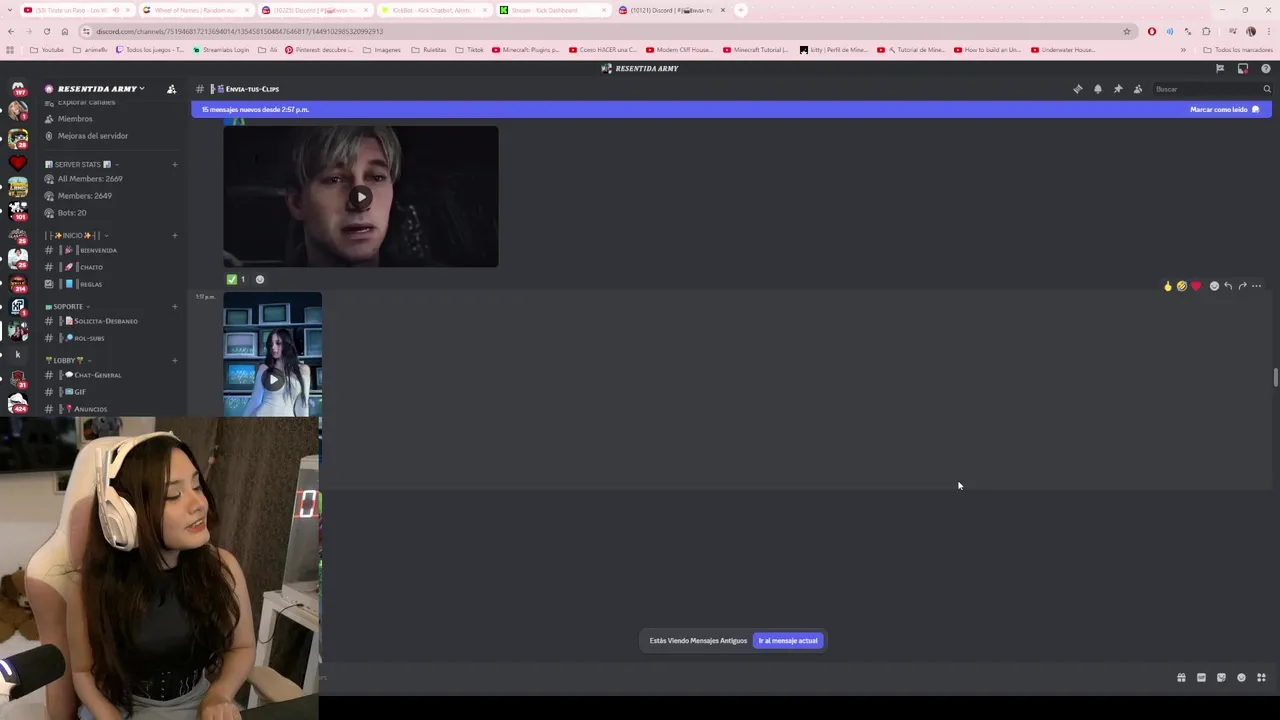The image size is (1280, 720).
Task: Open Tiktok bookmark in bookmarks bar
Action: [470, 50]
